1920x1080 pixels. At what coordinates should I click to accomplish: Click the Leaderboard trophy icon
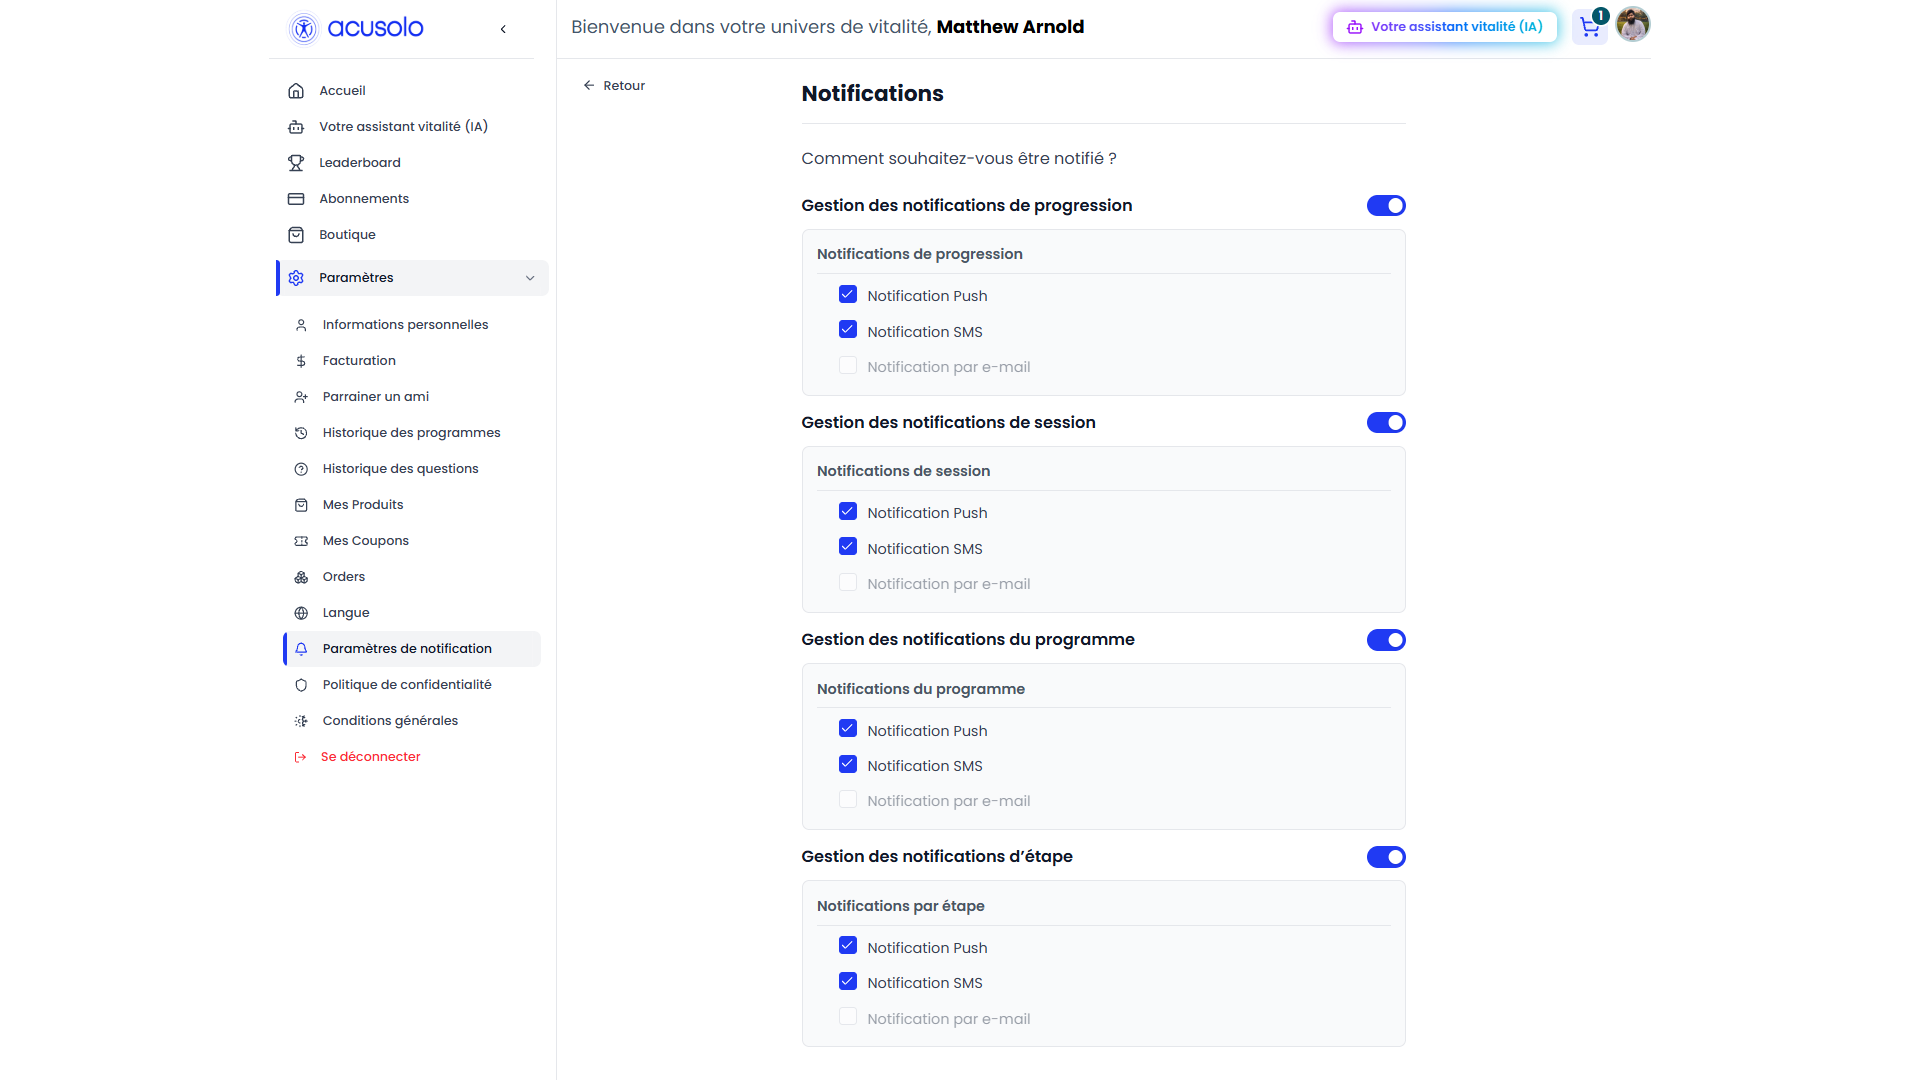(296, 163)
